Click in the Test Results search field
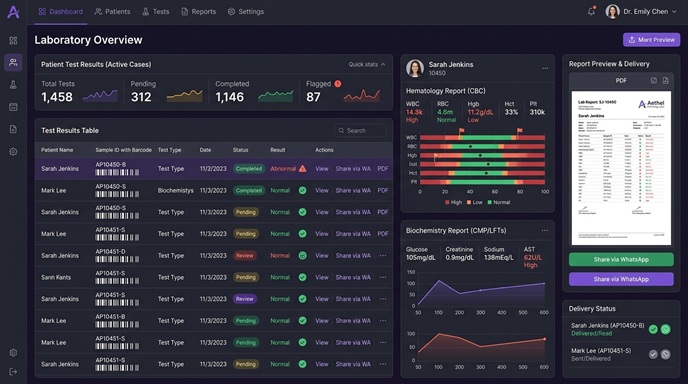The image size is (688, 384). tap(360, 131)
